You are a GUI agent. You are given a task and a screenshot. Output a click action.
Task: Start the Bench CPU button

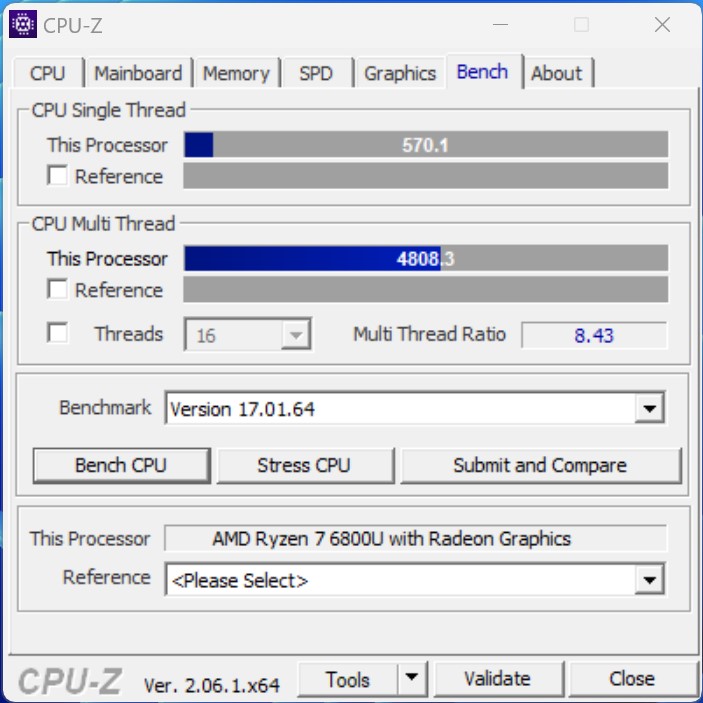[x=122, y=465]
